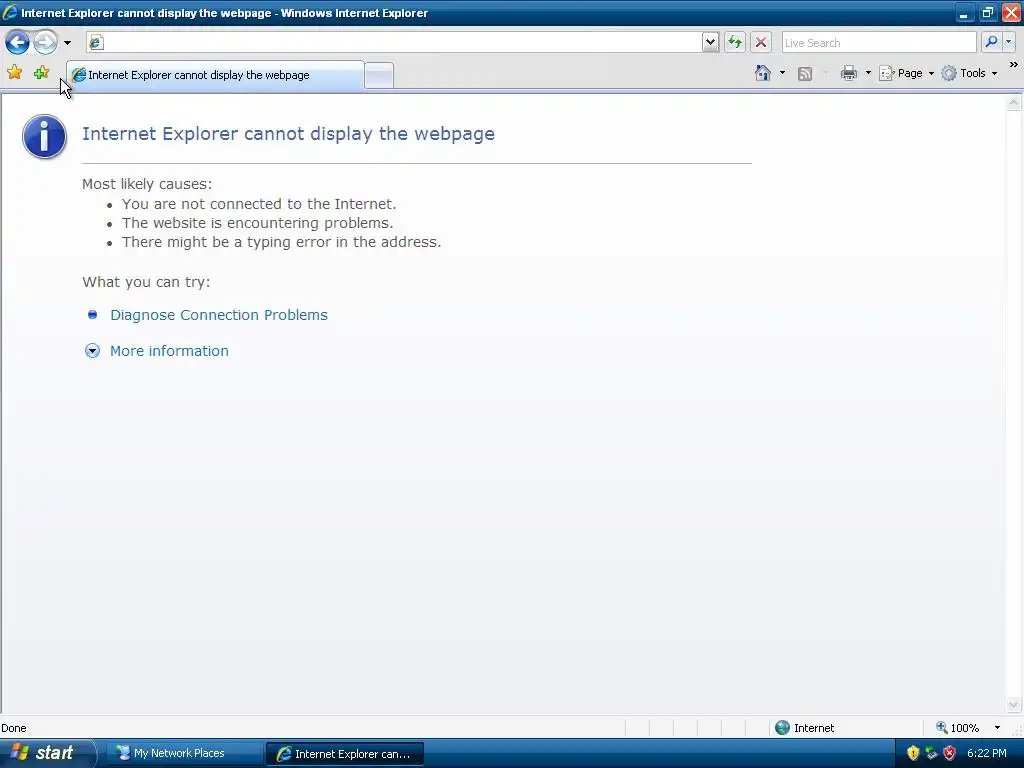The height and width of the screenshot is (768, 1024).
Task: Click 'Most likely causes:' text
Action: 147,184
